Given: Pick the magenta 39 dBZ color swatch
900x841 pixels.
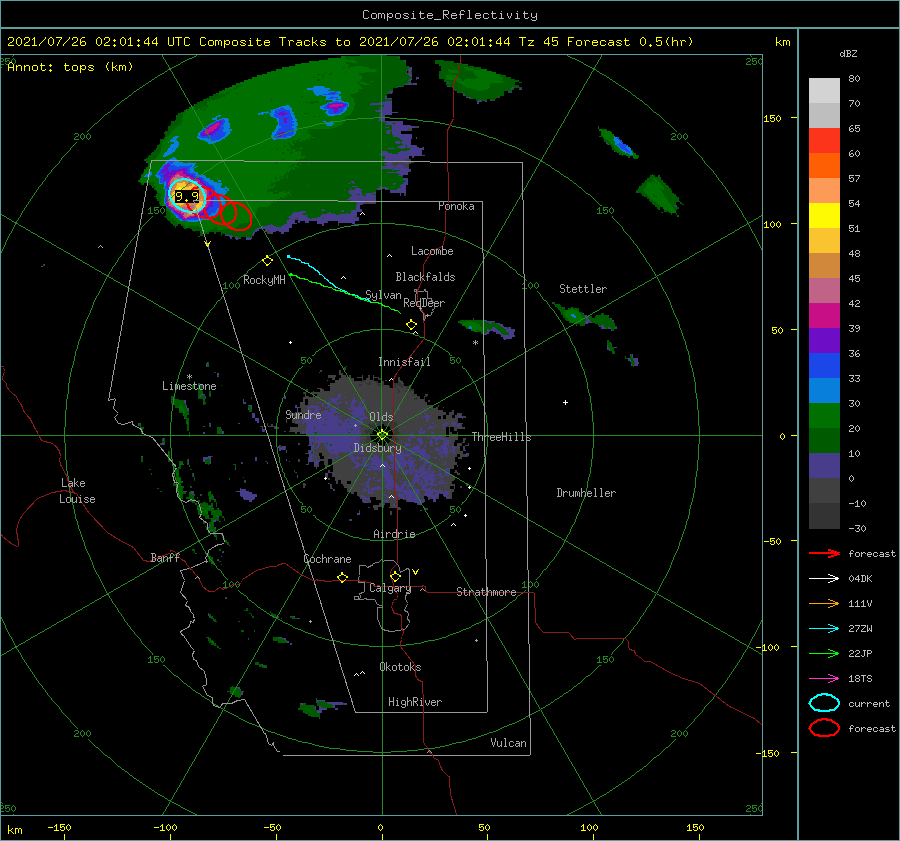Looking at the screenshot, I should 824,316.
